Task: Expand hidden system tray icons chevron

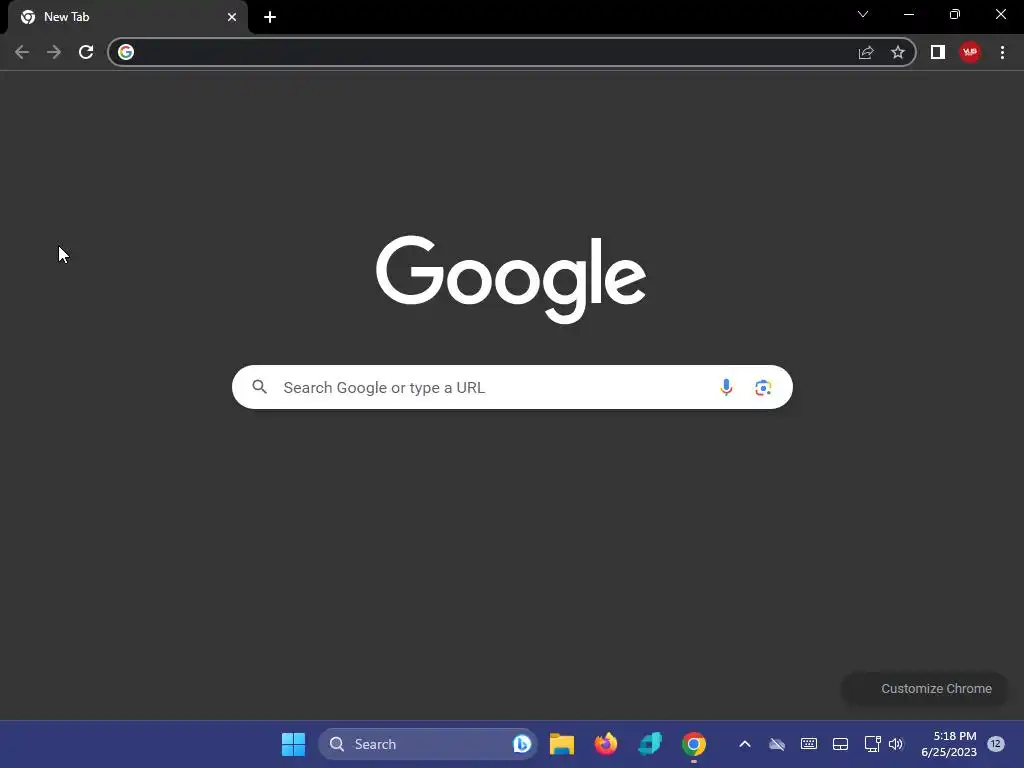Action: click(x=744, y=744)
